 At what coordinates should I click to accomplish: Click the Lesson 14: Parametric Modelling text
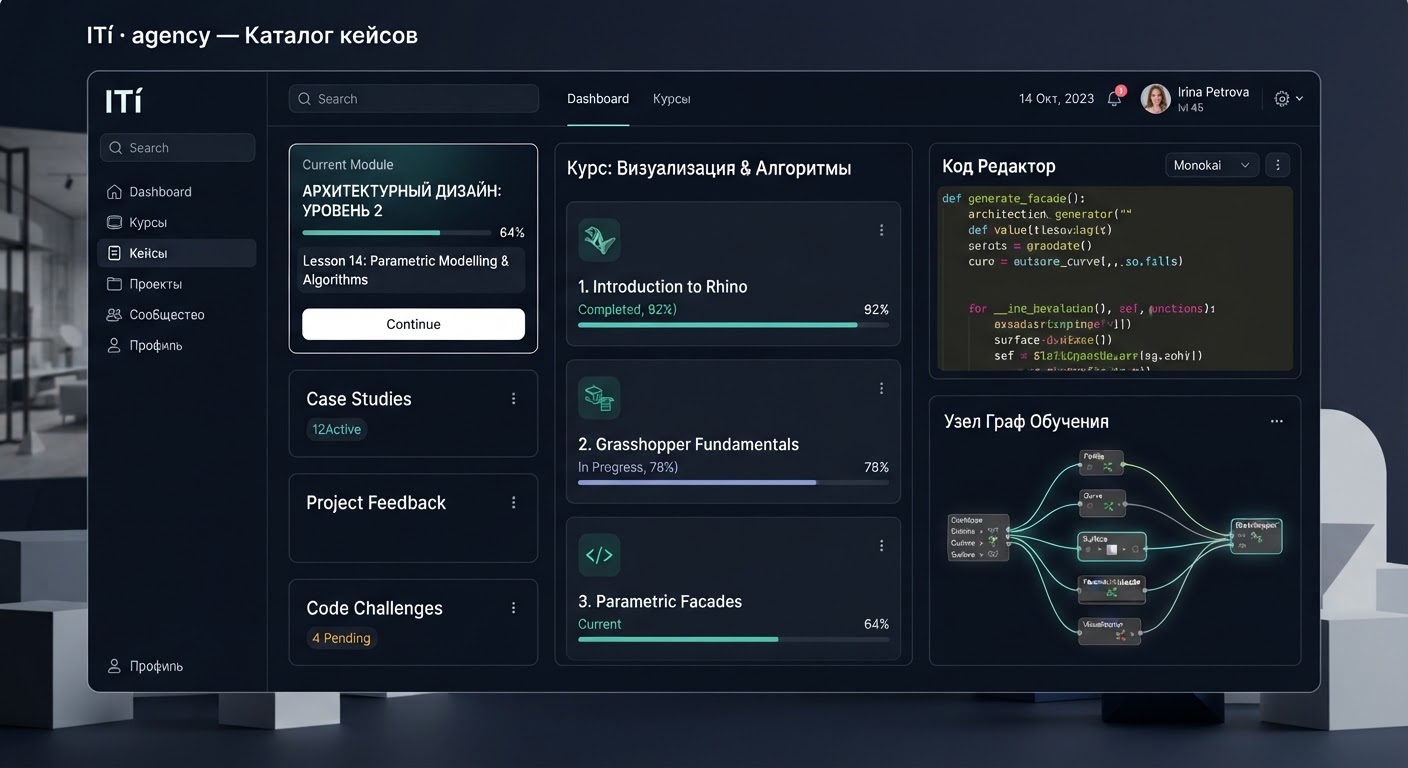(406, 270)
